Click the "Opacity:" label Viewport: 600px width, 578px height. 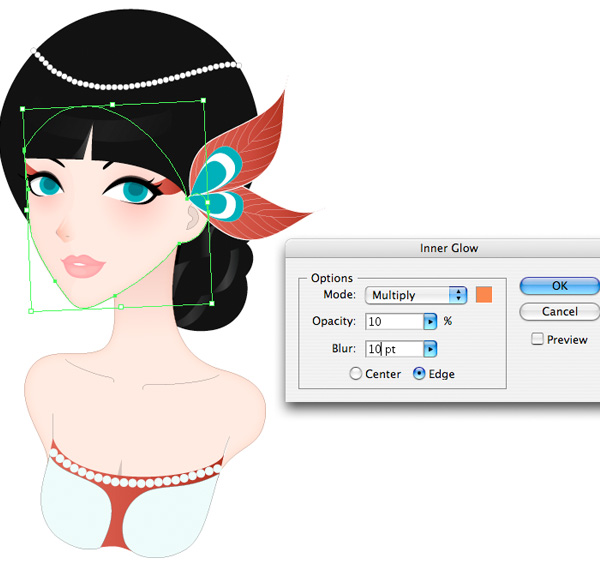(x=334, y=321)
